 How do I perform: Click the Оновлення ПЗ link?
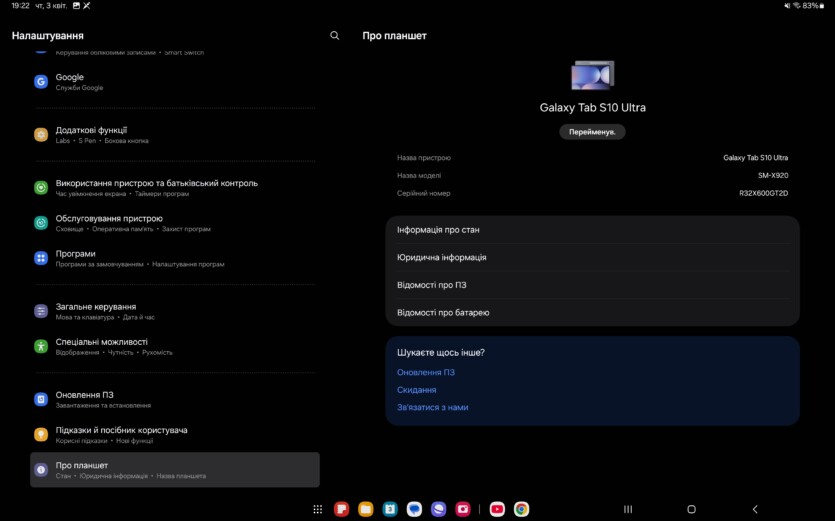coord(426,372)
